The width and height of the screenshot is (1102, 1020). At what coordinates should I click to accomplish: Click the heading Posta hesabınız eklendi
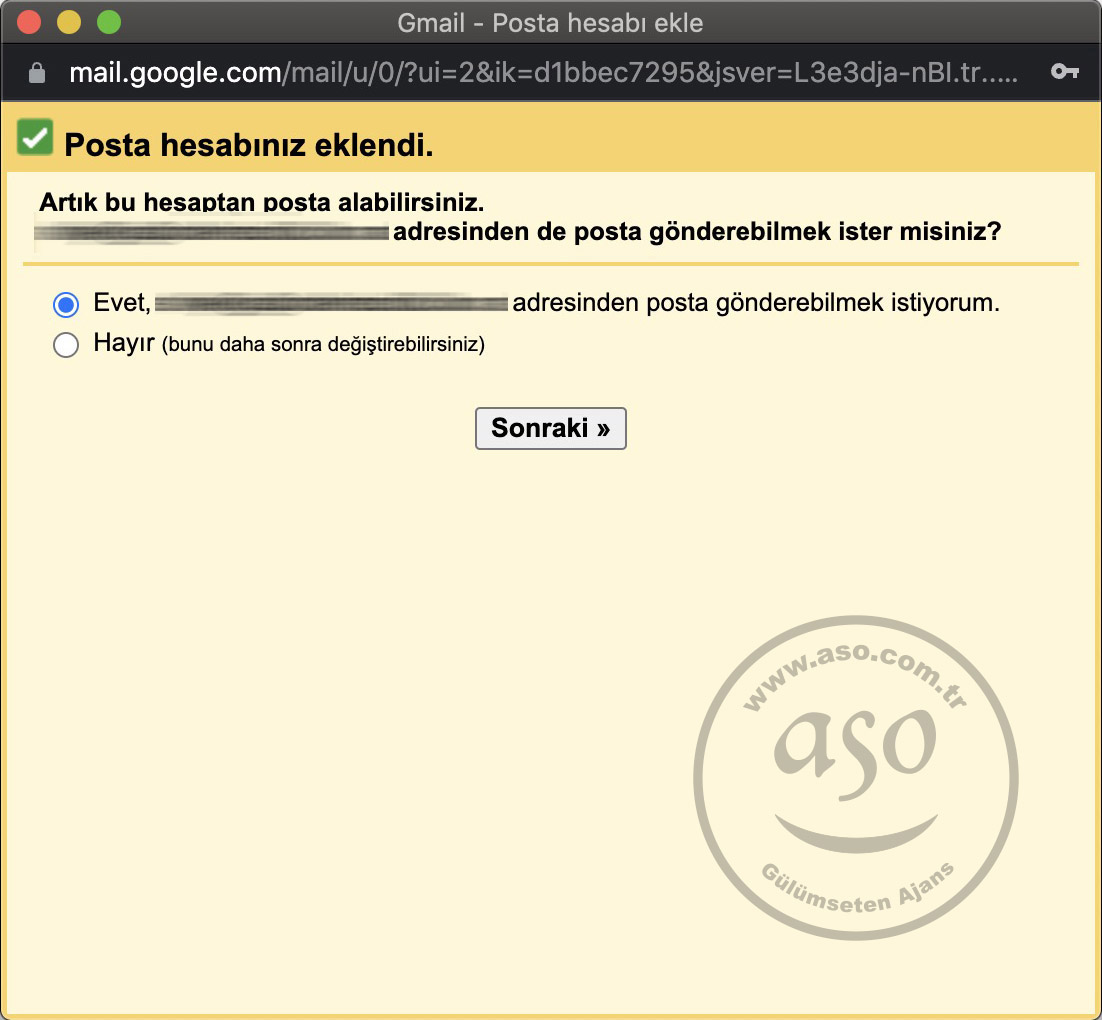pos(248,145)
